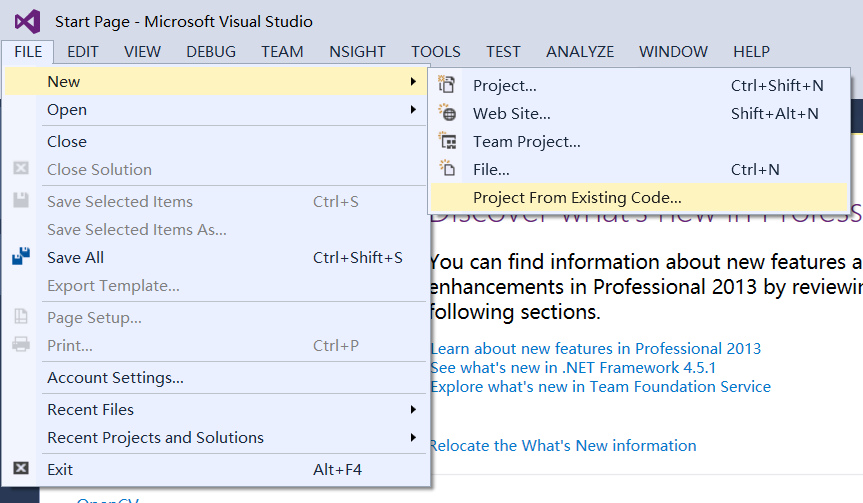Open Explore what's new in Team Foundation Service
Viewport: 863px width, 503px height.
(x=600, y=386)
